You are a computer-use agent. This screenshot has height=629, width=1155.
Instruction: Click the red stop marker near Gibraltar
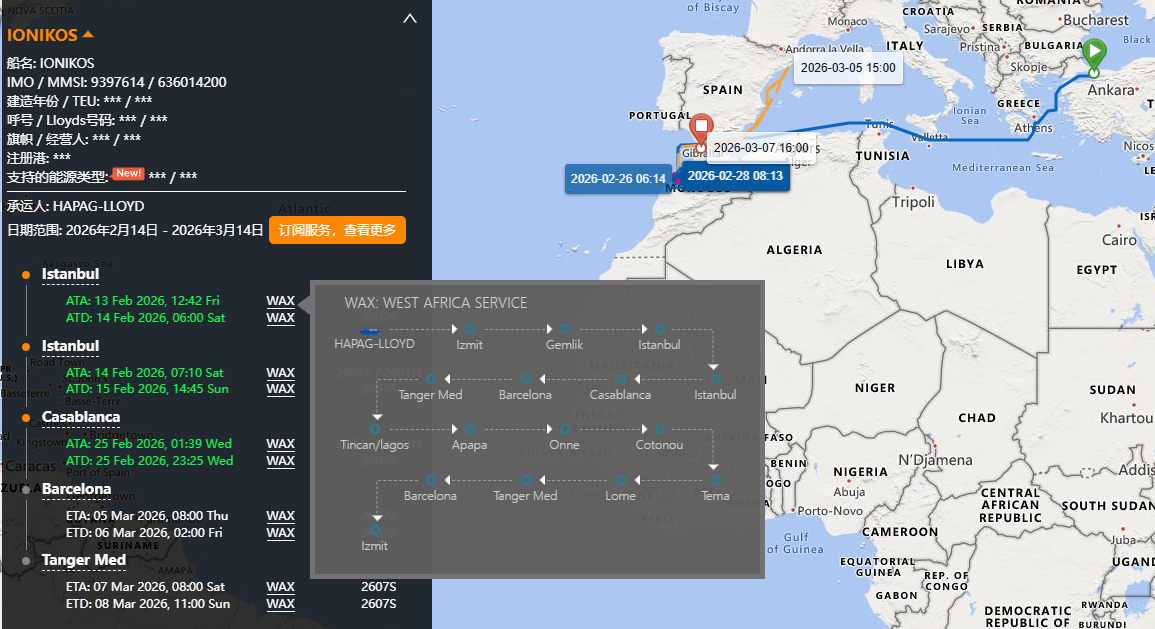point(702,128)
